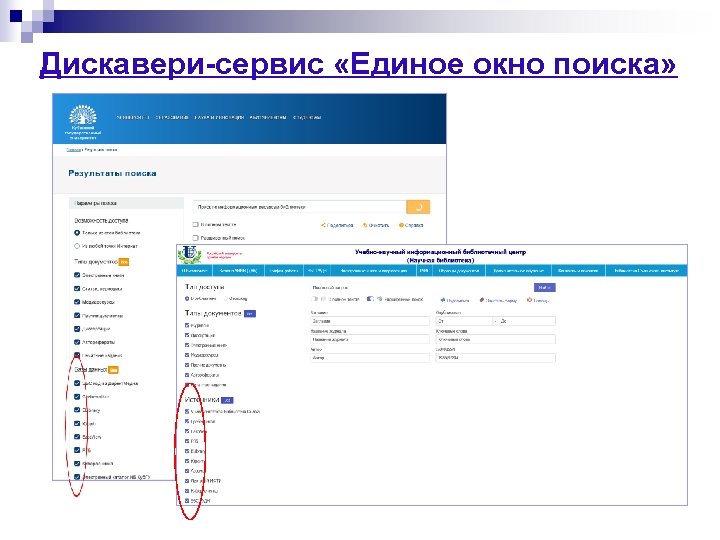Click the orange search button beside the search field
The image size is (720, 540).
[x=418, y=207]
